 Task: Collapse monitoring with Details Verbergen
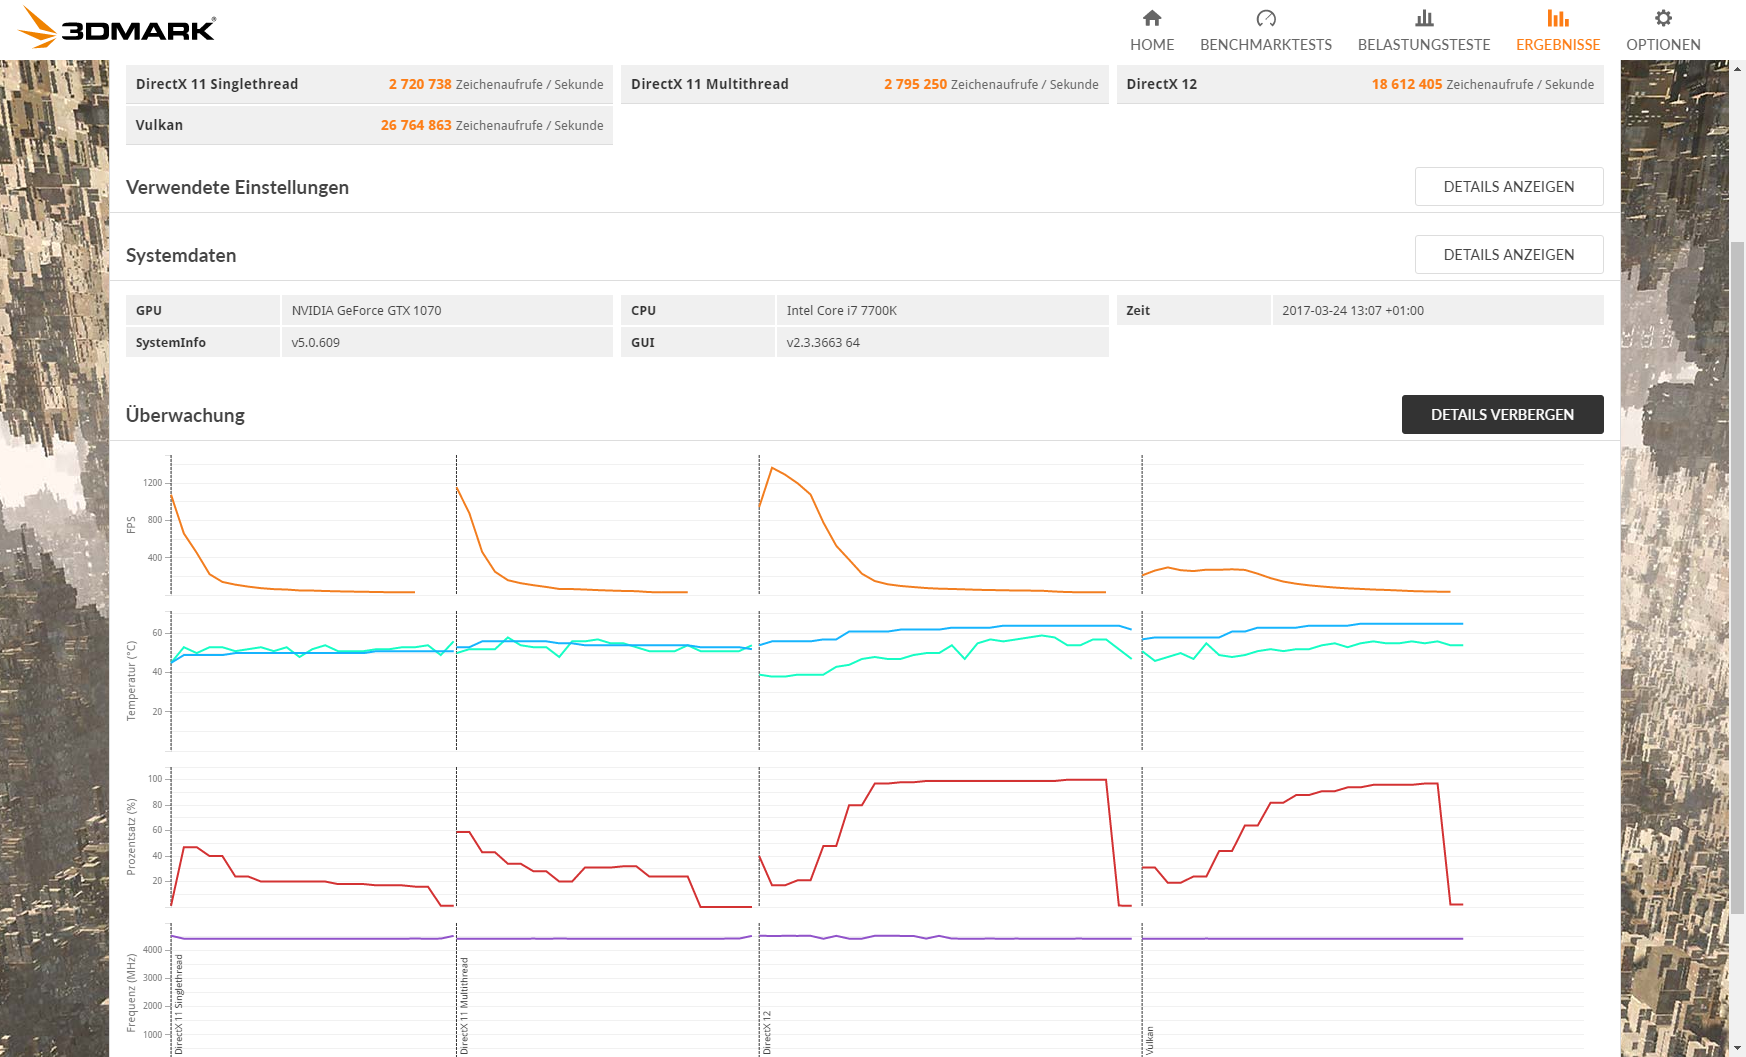pyautogui.click(x=1502, y=415)
